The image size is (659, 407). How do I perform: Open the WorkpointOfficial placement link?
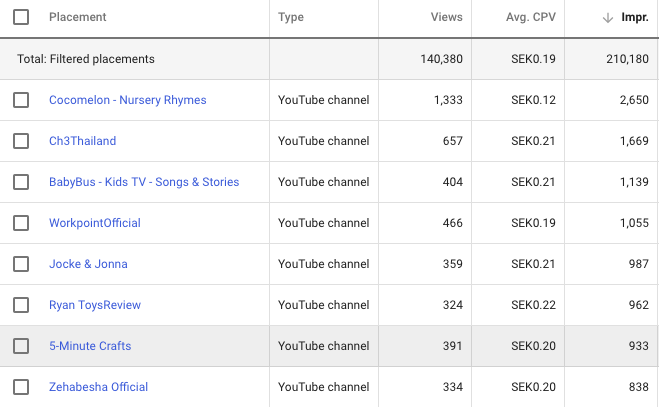[95, 223]
